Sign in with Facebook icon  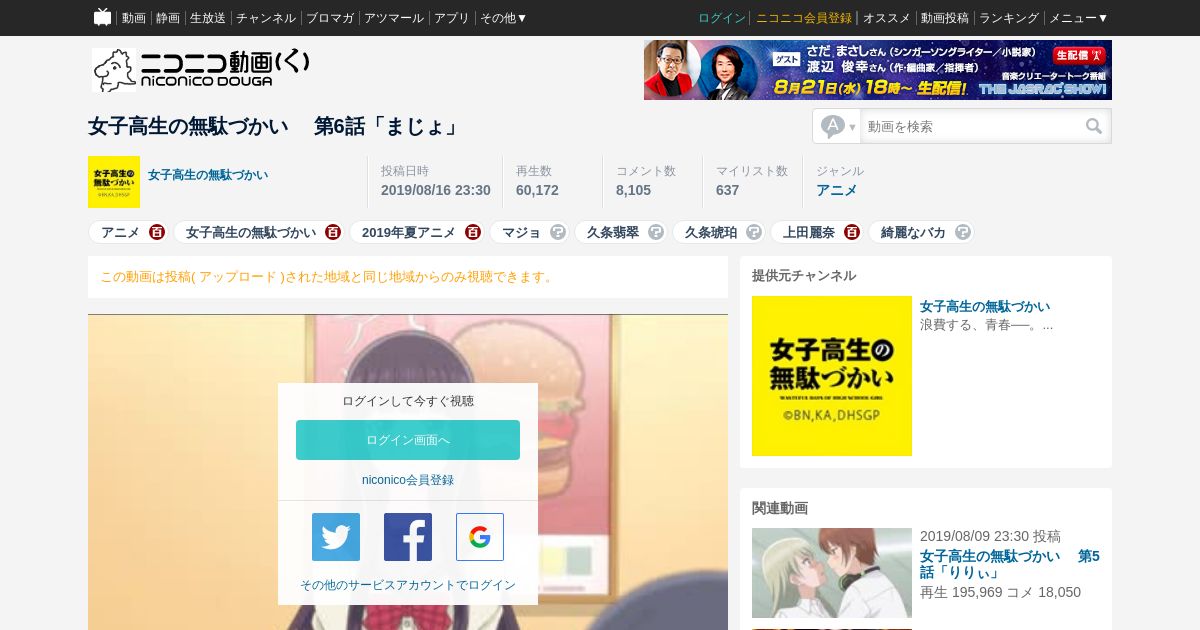[408, 537]
